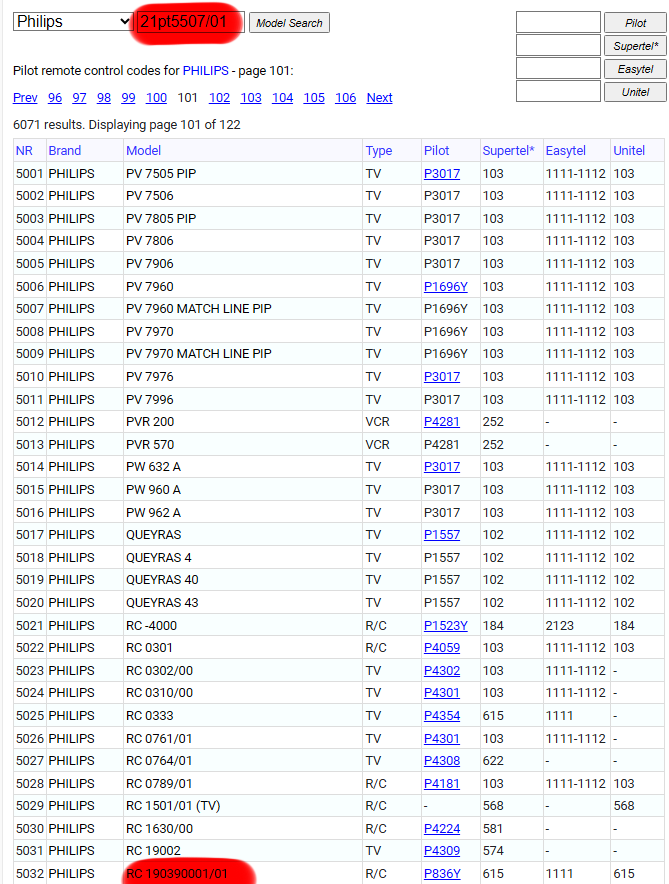This screenshot has width=669, height=884.
Task: Go to the Prev results page
Action: pyautogui.click(x=25, y=98)
